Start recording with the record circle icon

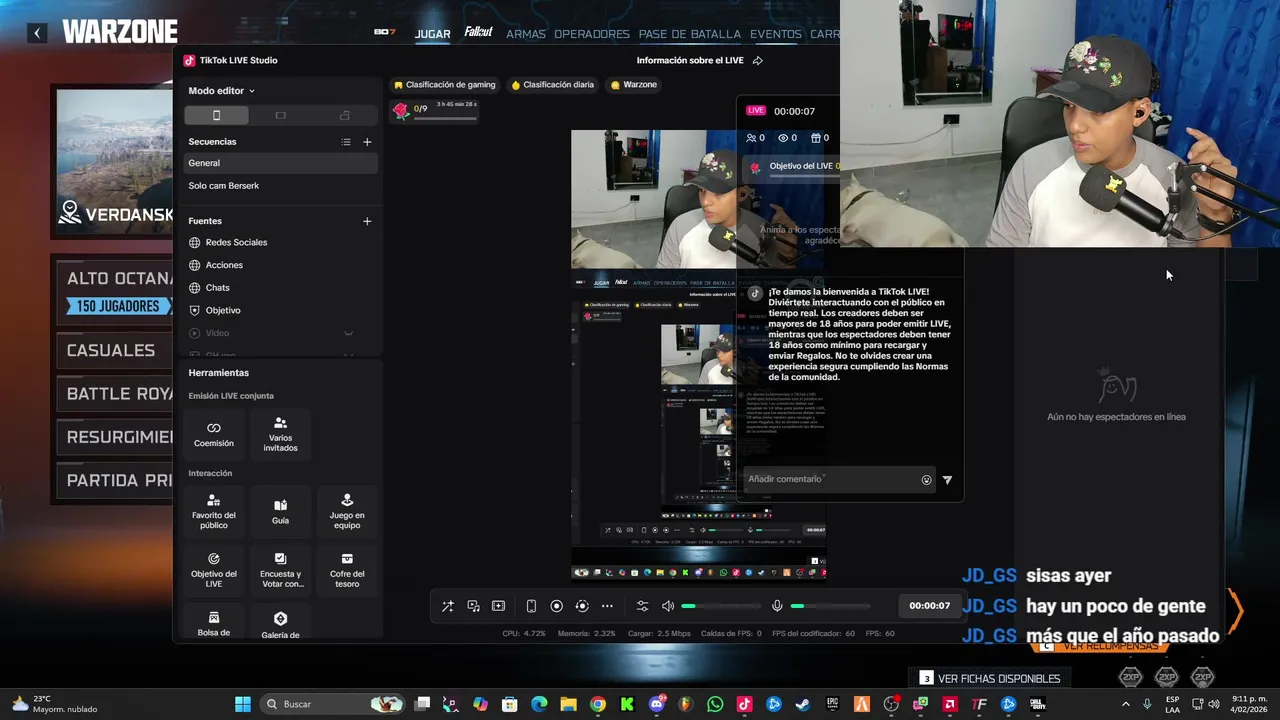tap(556, 606)
